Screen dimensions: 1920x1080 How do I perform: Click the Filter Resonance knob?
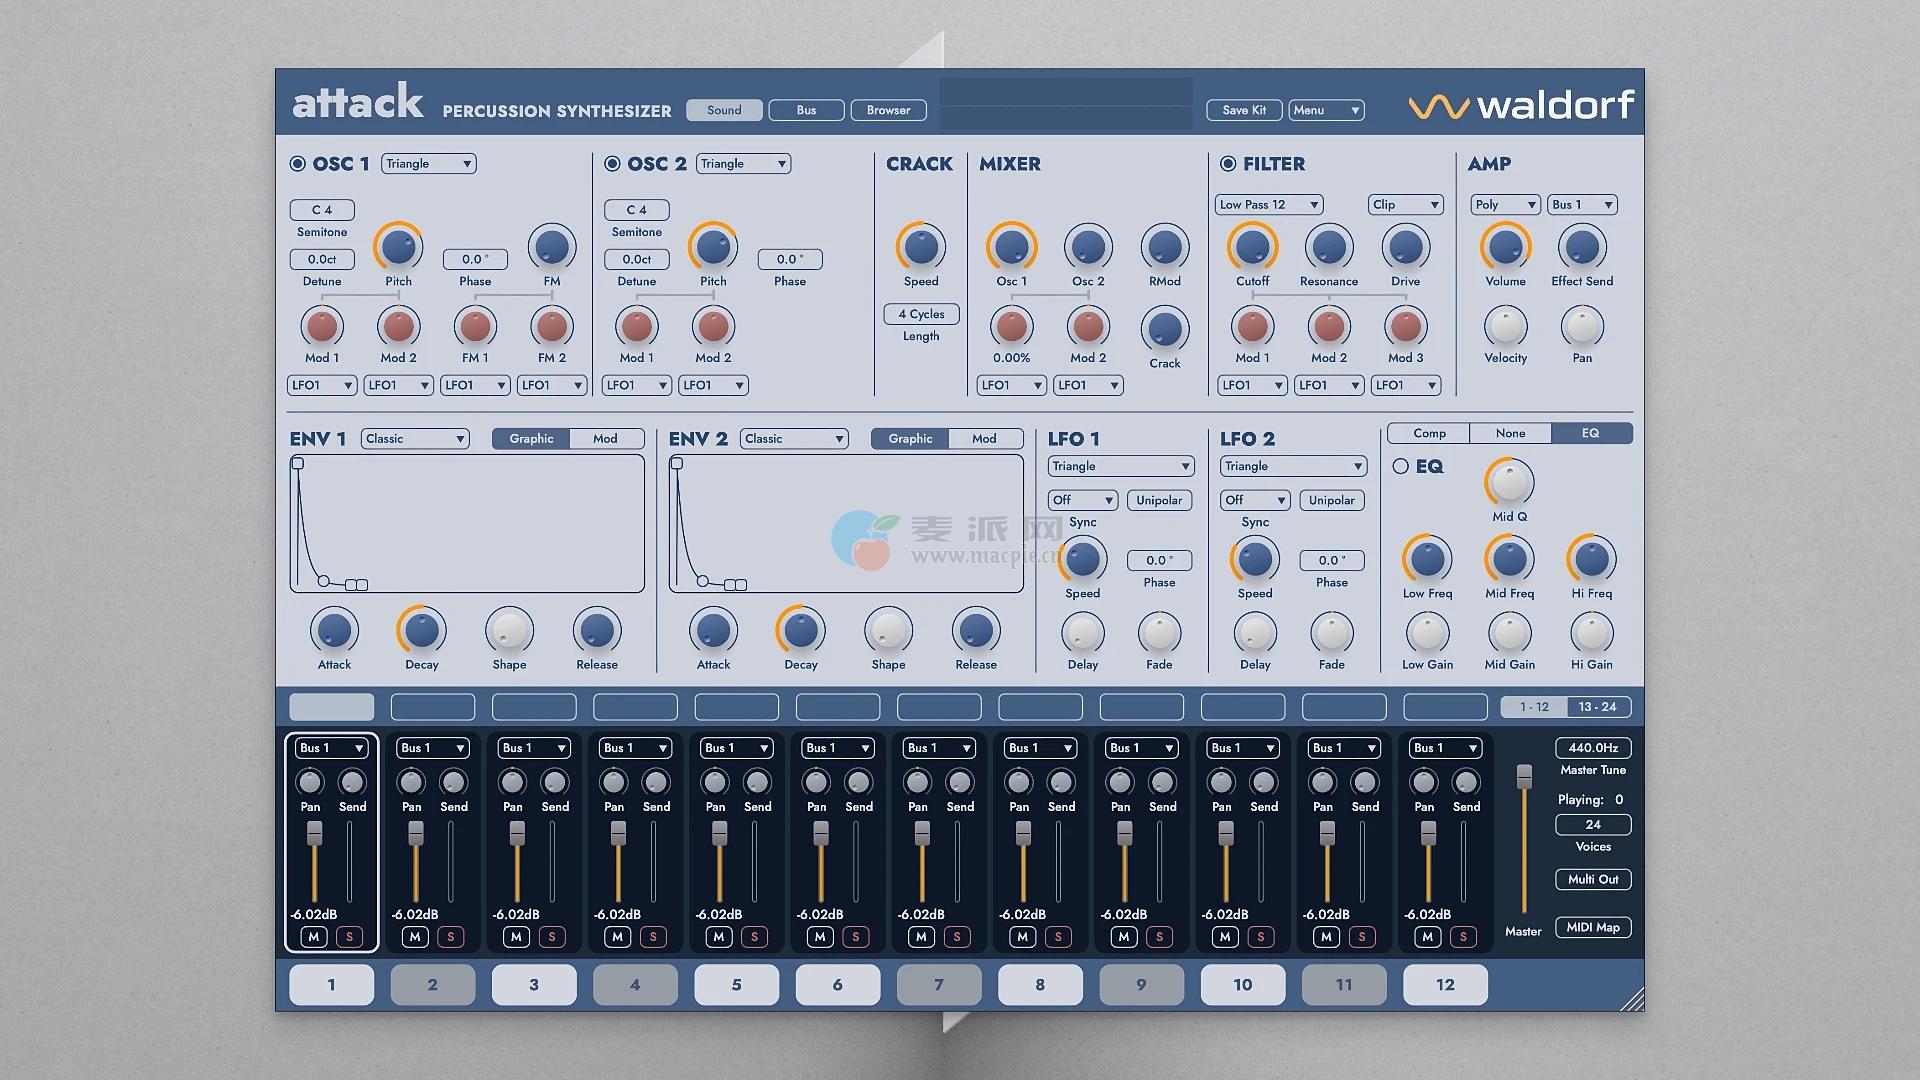click(1329, 247)
